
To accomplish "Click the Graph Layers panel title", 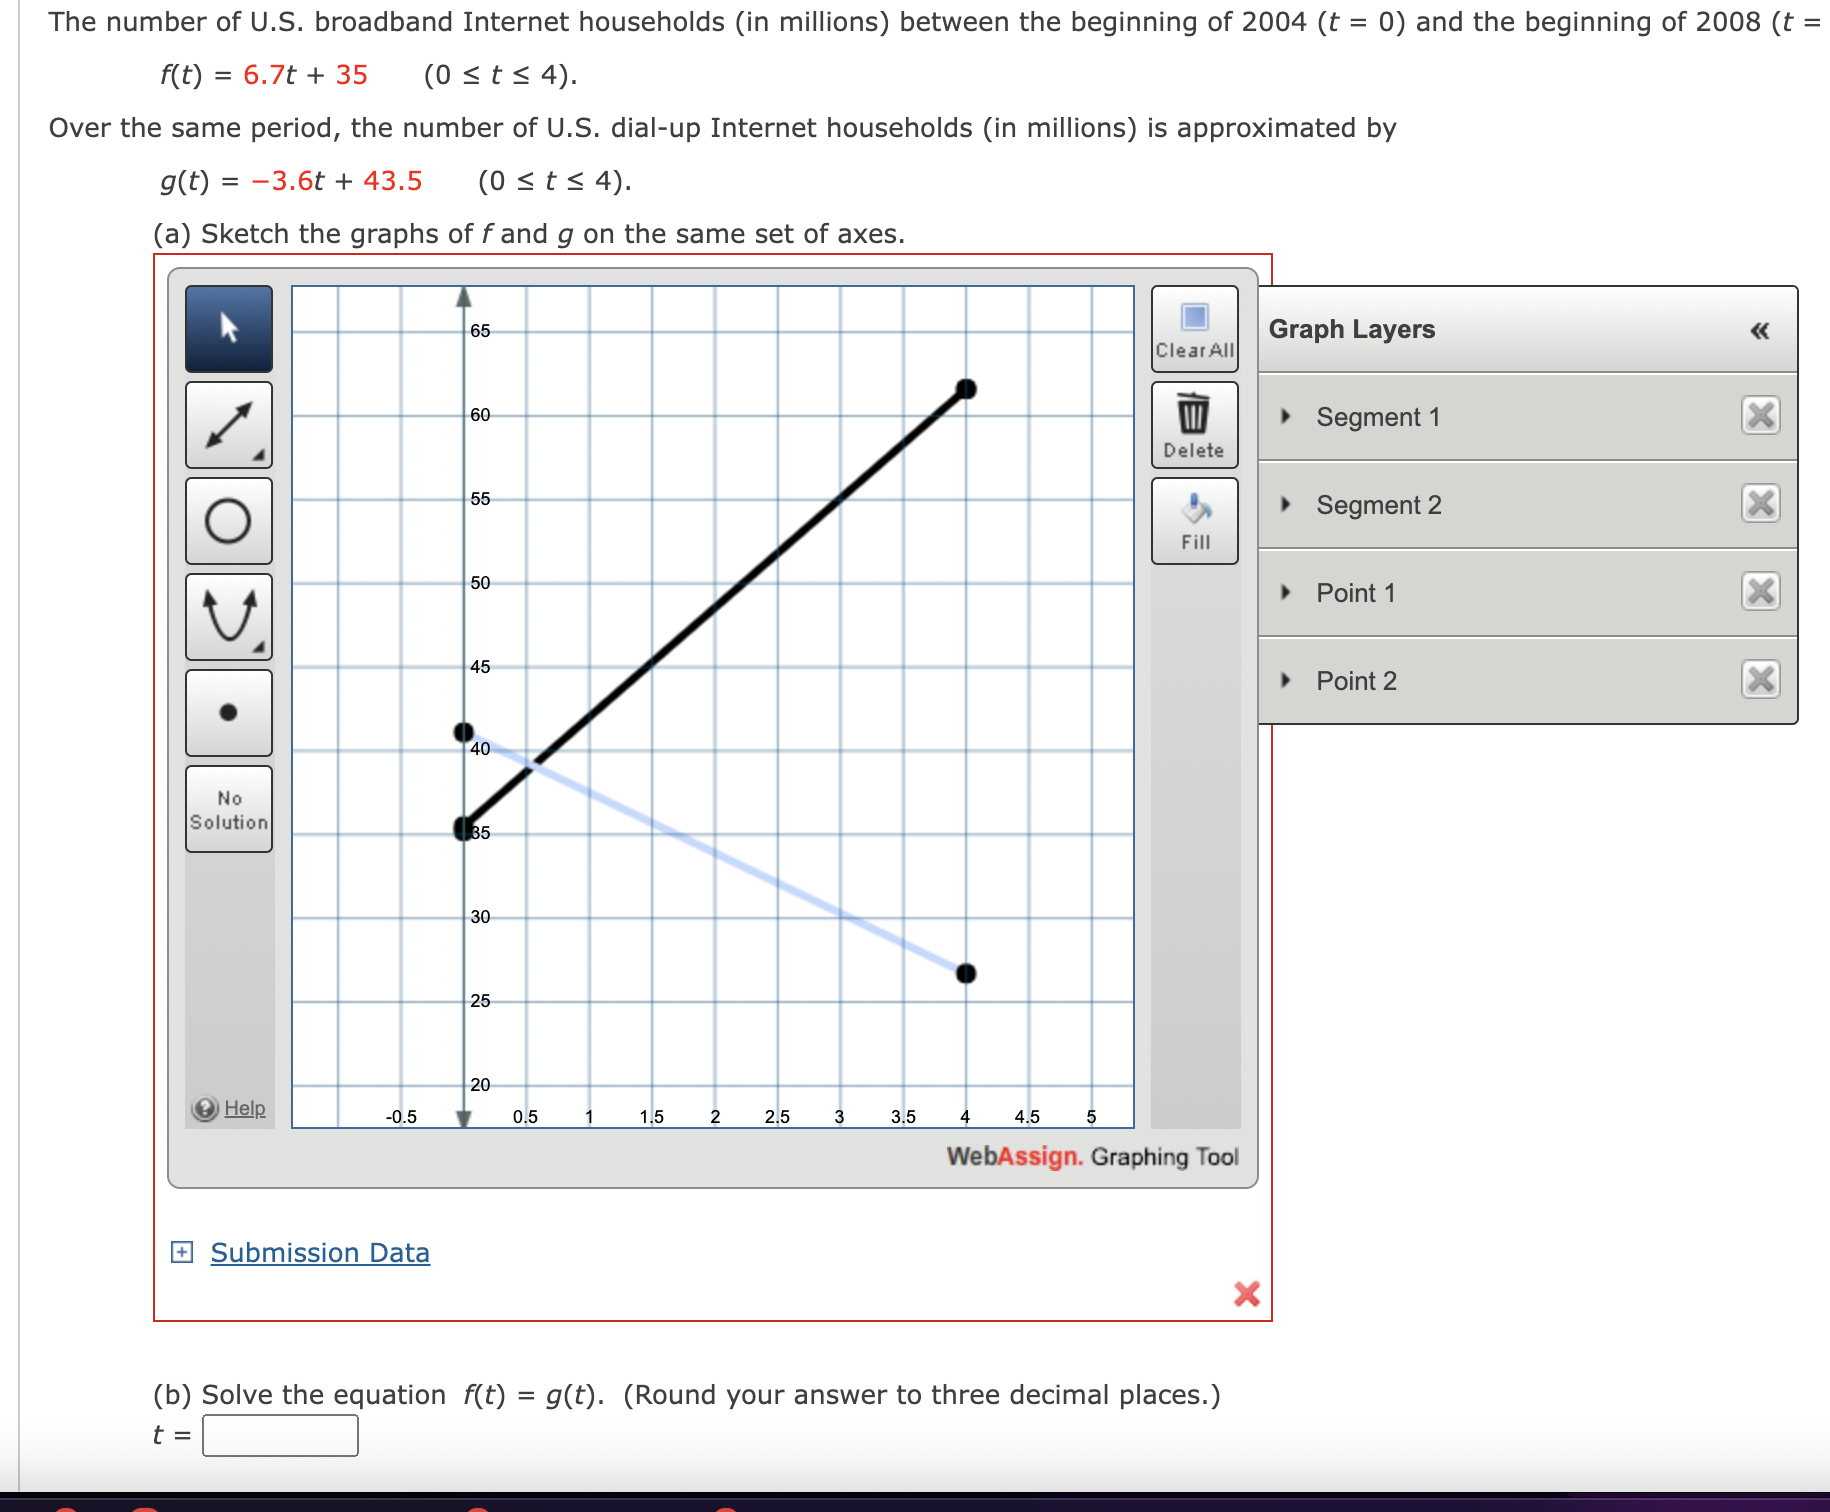I will pyautogui.click(x=1352, y=329).
